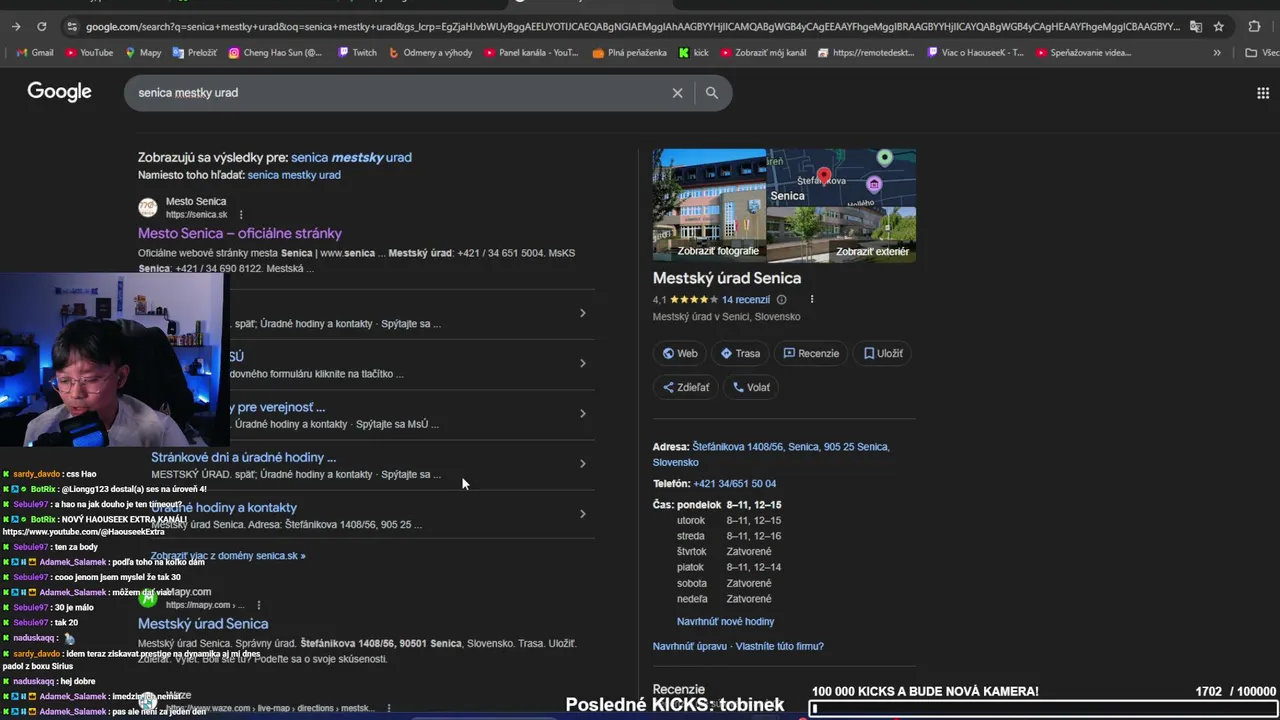Click the 100 000 KICKS progress bar
The height and width of the screenshot is (720, 1280).
click(1043, 708)
